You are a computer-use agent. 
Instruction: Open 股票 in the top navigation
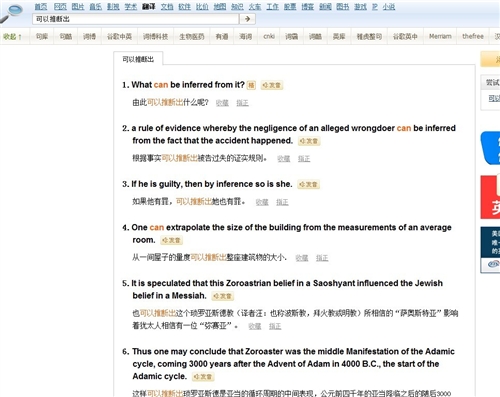(290, 7)
